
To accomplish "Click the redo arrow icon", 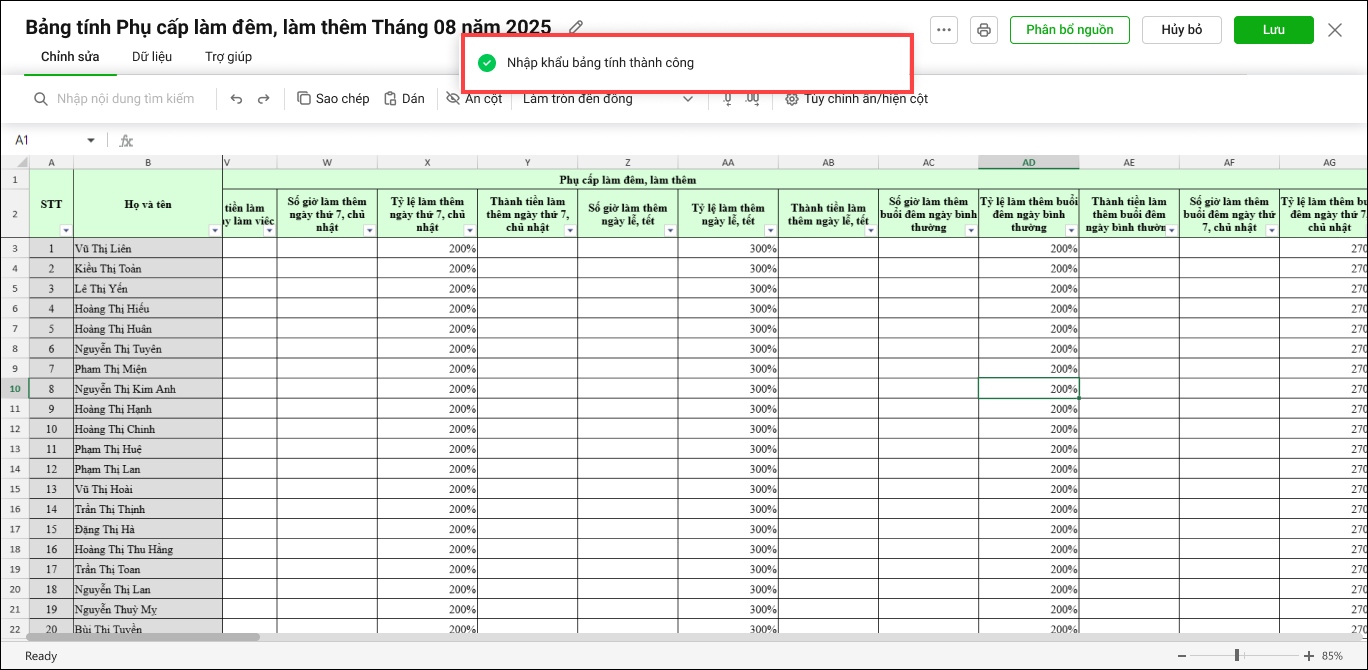I will [264, 99].
